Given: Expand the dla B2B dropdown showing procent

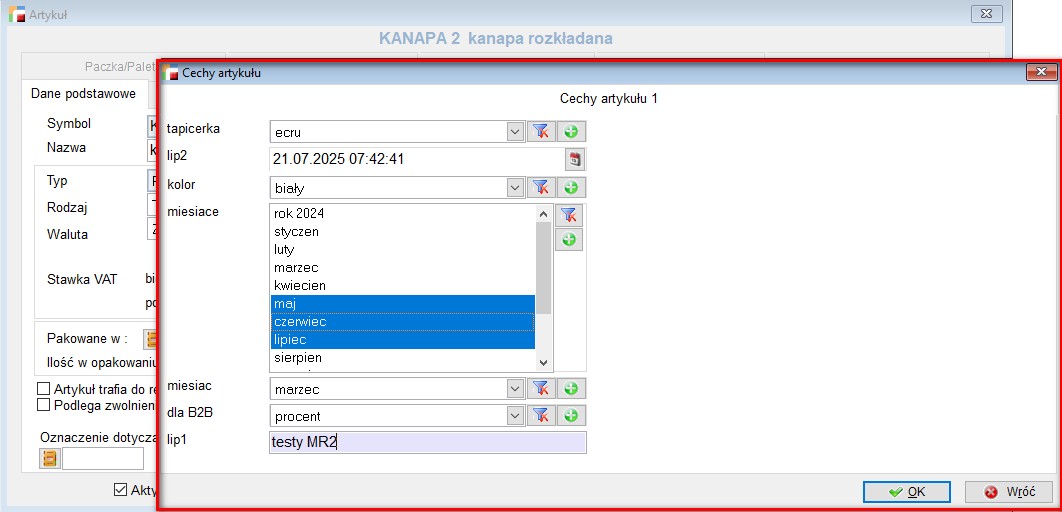Looking at the screenshot, I should (x=515, y=415).
